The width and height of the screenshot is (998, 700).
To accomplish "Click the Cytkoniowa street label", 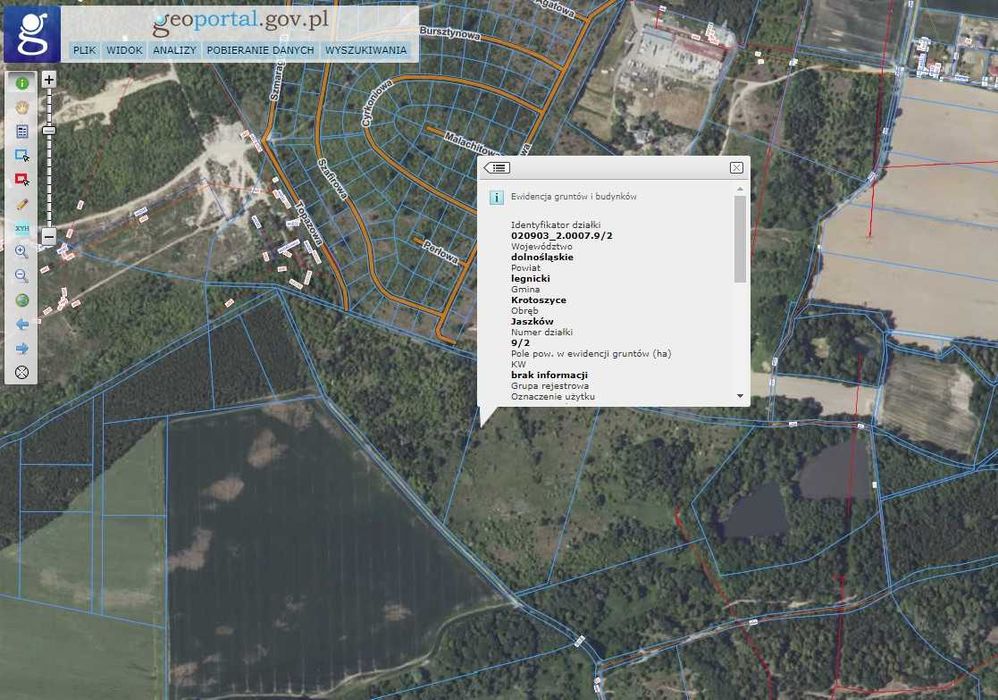I will 377,102.
